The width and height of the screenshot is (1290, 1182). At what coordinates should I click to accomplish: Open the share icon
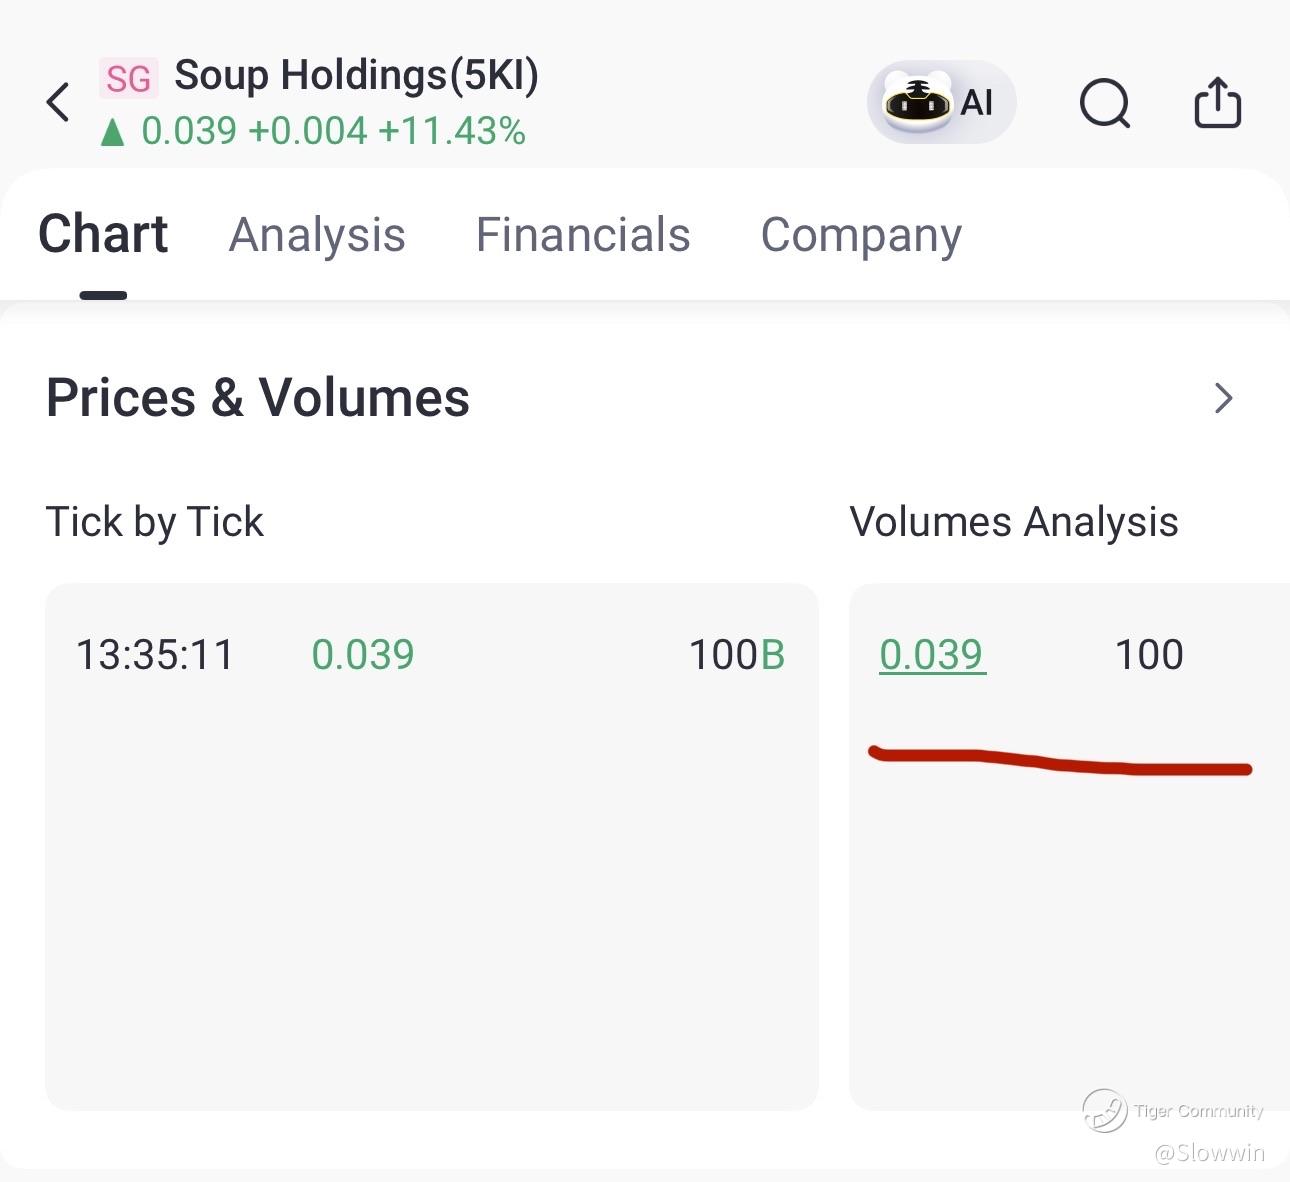pyautogui.click(x=1218, y=102)
